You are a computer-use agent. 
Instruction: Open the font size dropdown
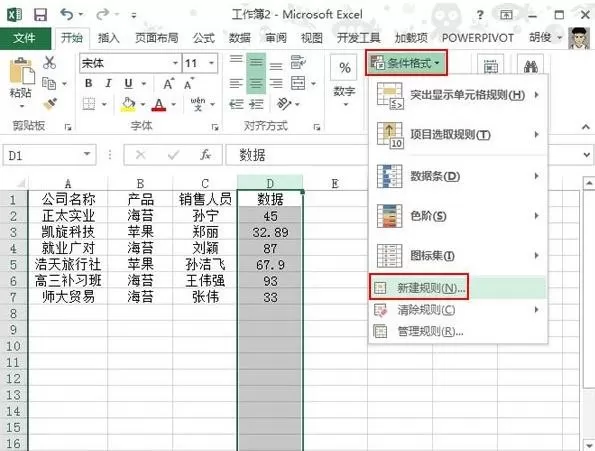tap(212, 63)
